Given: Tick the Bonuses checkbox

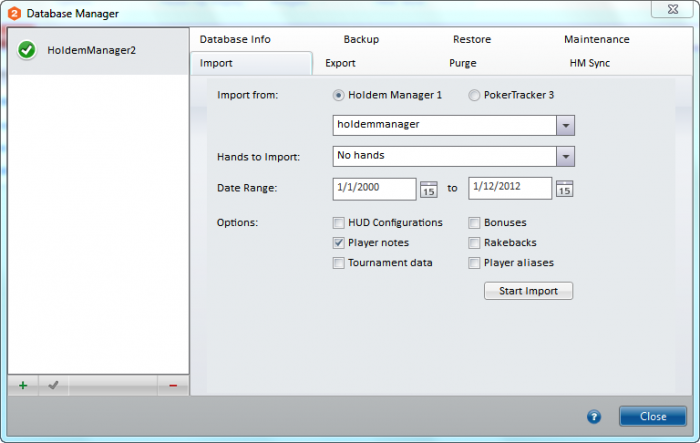Looking at the screenshot, I should (474, 222).
